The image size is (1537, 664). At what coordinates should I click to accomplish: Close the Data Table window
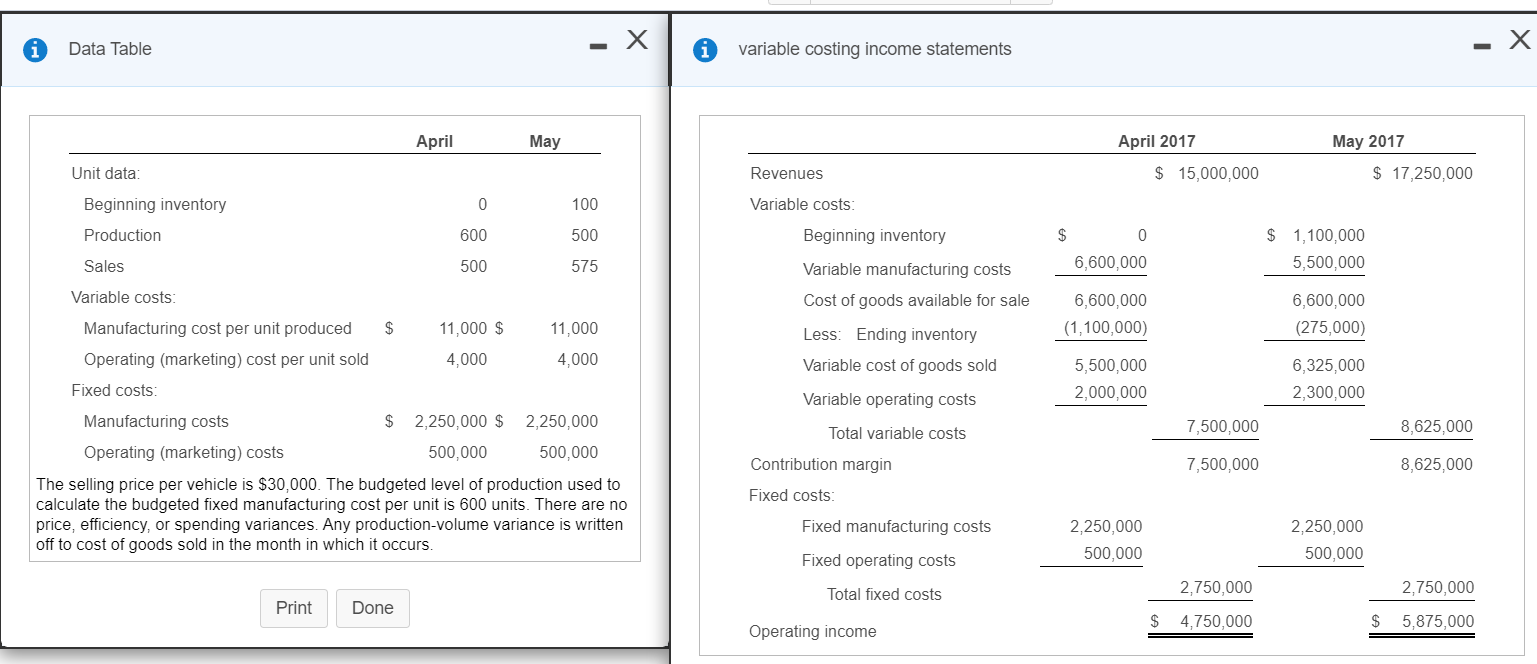[637, 39]
